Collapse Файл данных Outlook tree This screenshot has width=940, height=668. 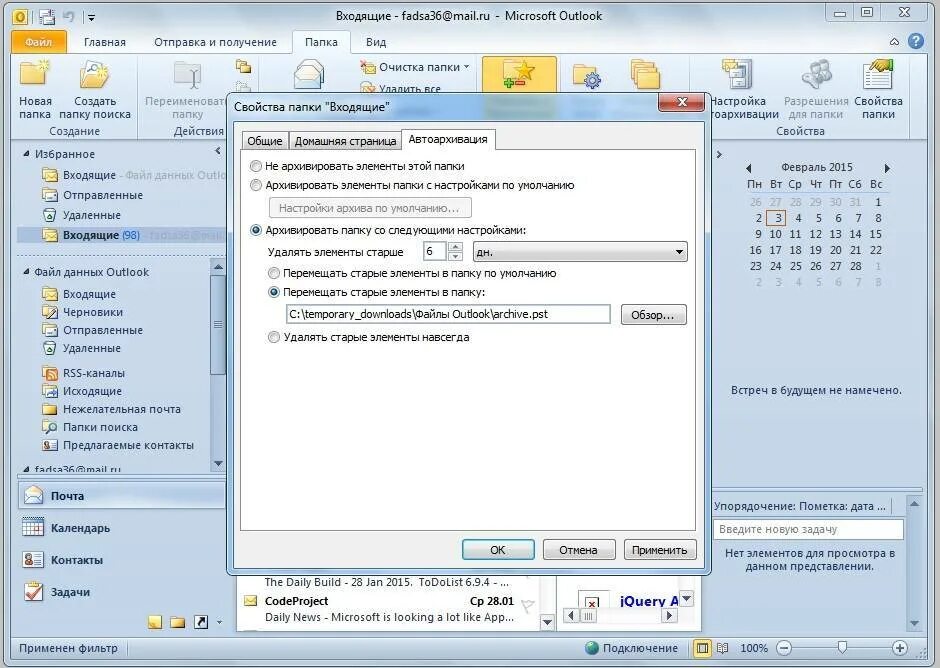click(26, 272)
